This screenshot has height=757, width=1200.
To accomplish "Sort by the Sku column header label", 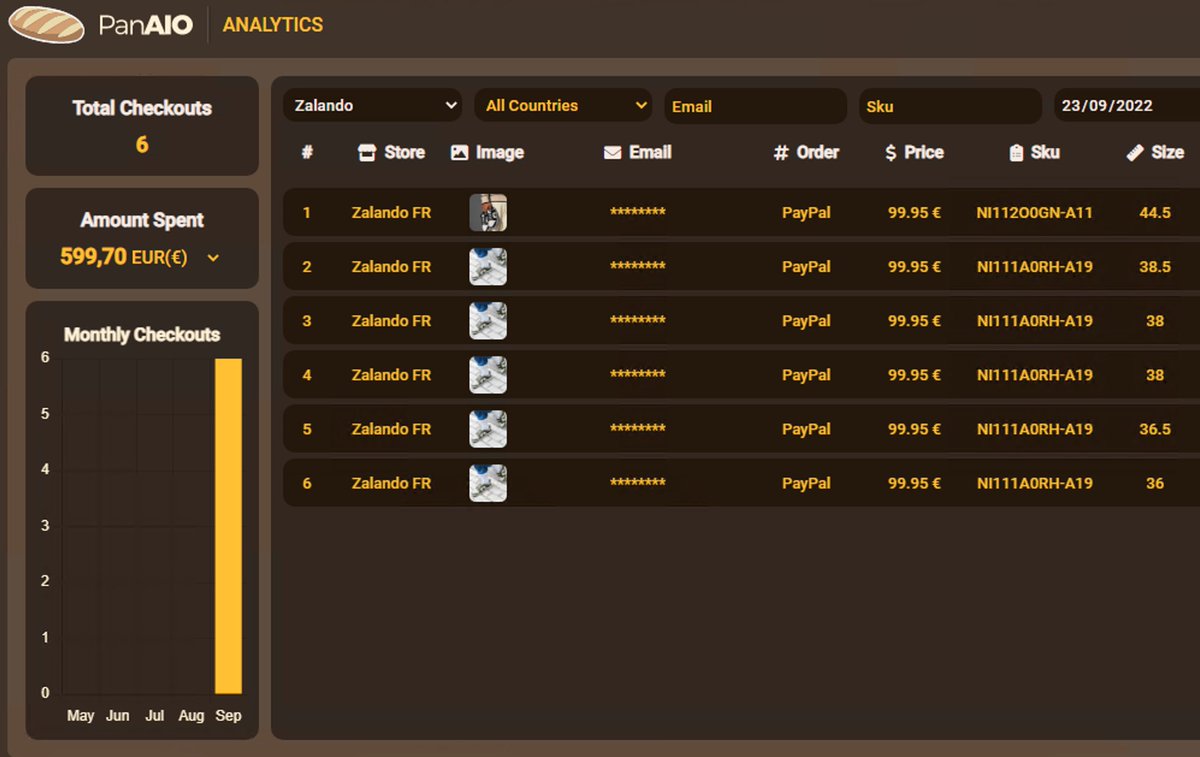I will [1045, 153].
